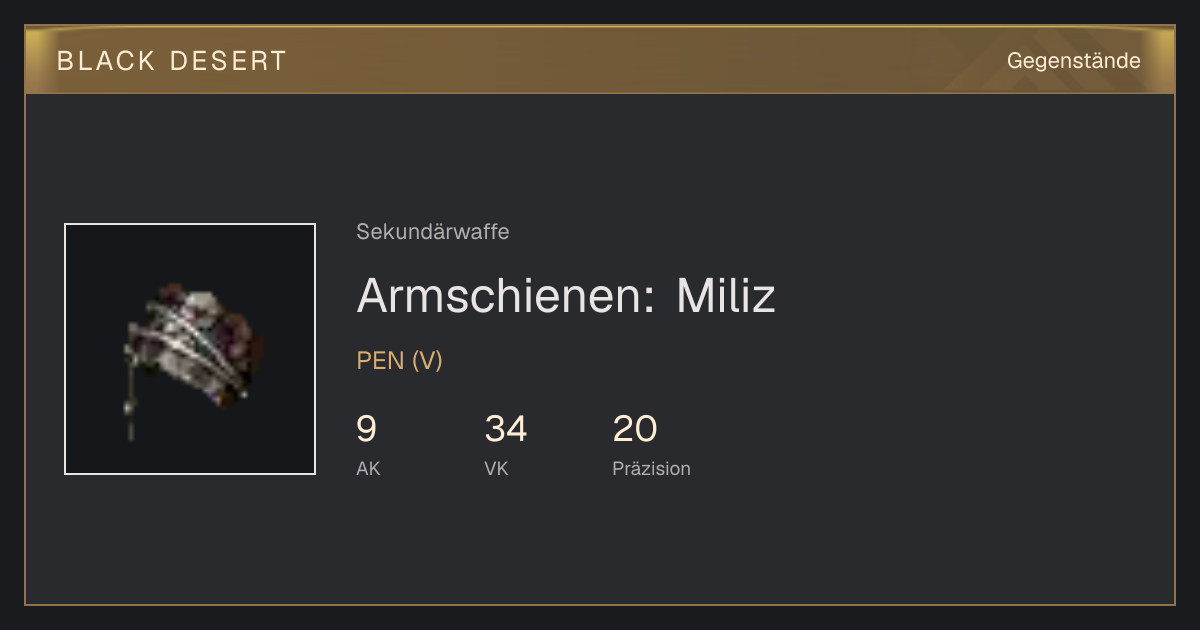Click the word Miliz in title
Viewport: 1200px width, 630px height.
[x=726, y=296]
